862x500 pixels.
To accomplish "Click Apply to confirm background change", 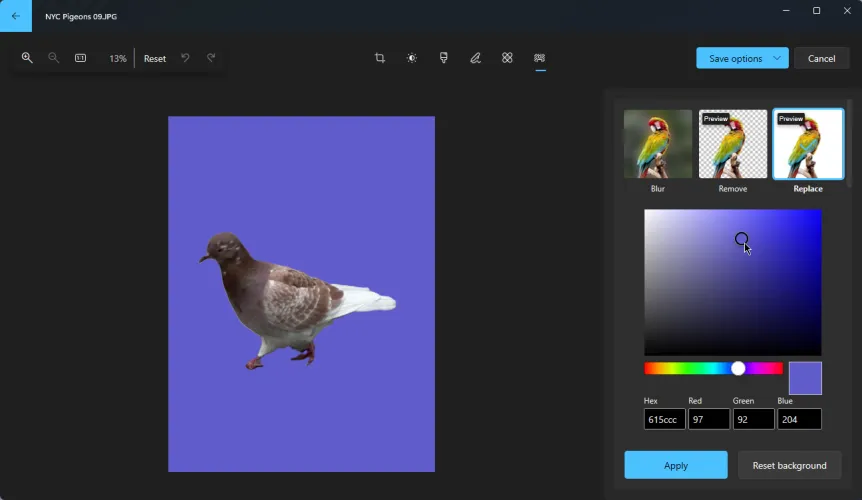I will [x=676, y=465].
